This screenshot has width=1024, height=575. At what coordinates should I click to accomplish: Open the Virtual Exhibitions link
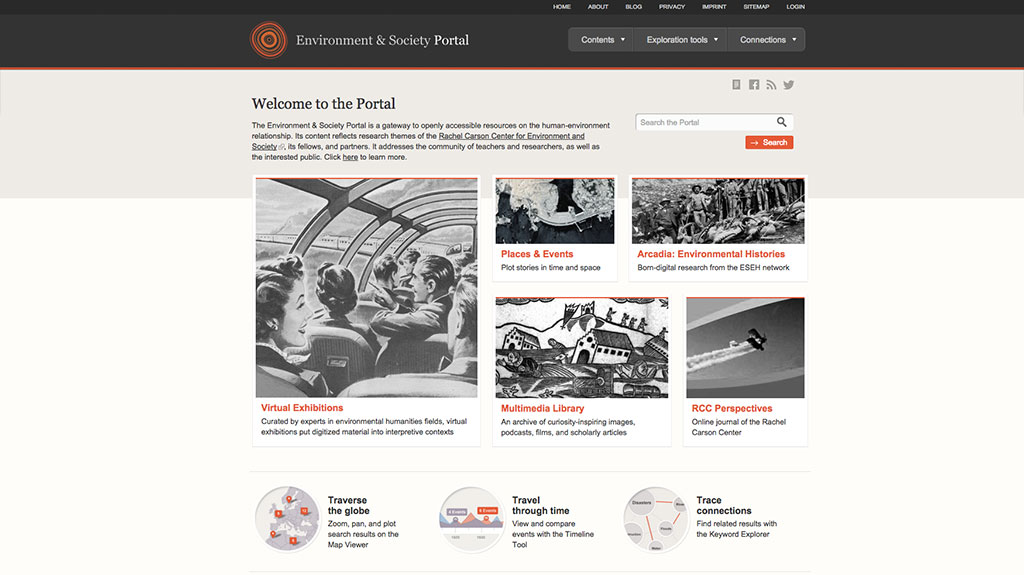click(x=302, y=408)
